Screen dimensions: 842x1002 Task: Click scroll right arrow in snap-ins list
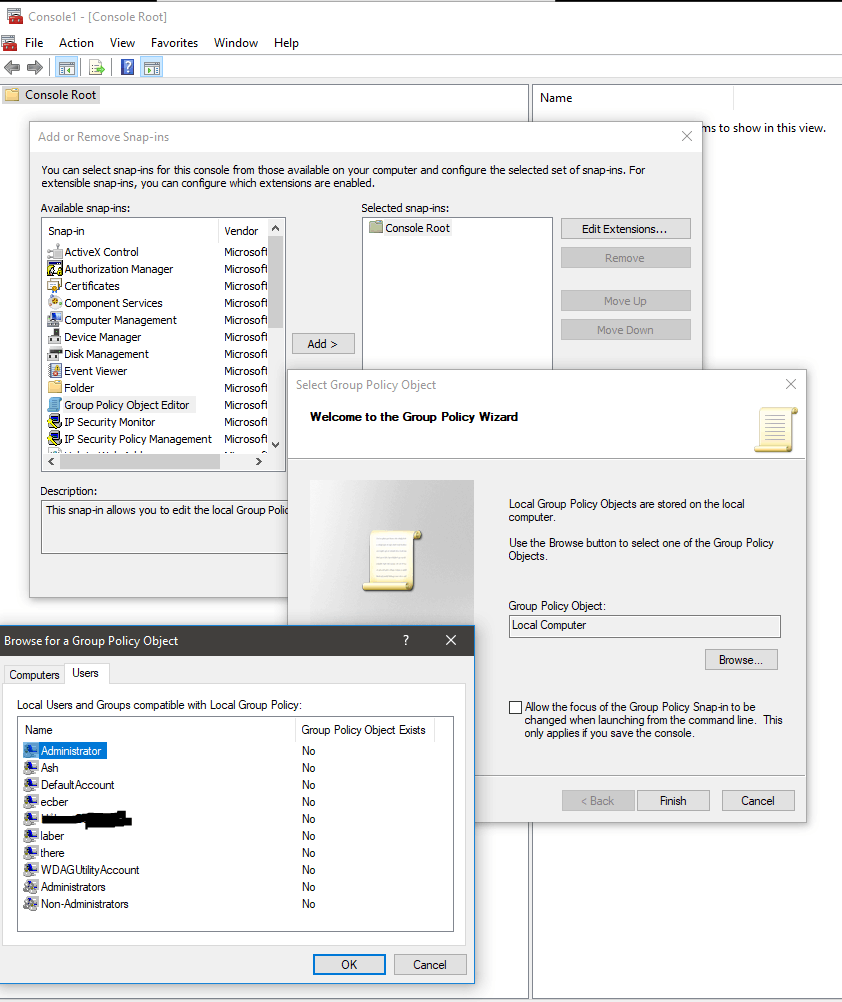259,461
